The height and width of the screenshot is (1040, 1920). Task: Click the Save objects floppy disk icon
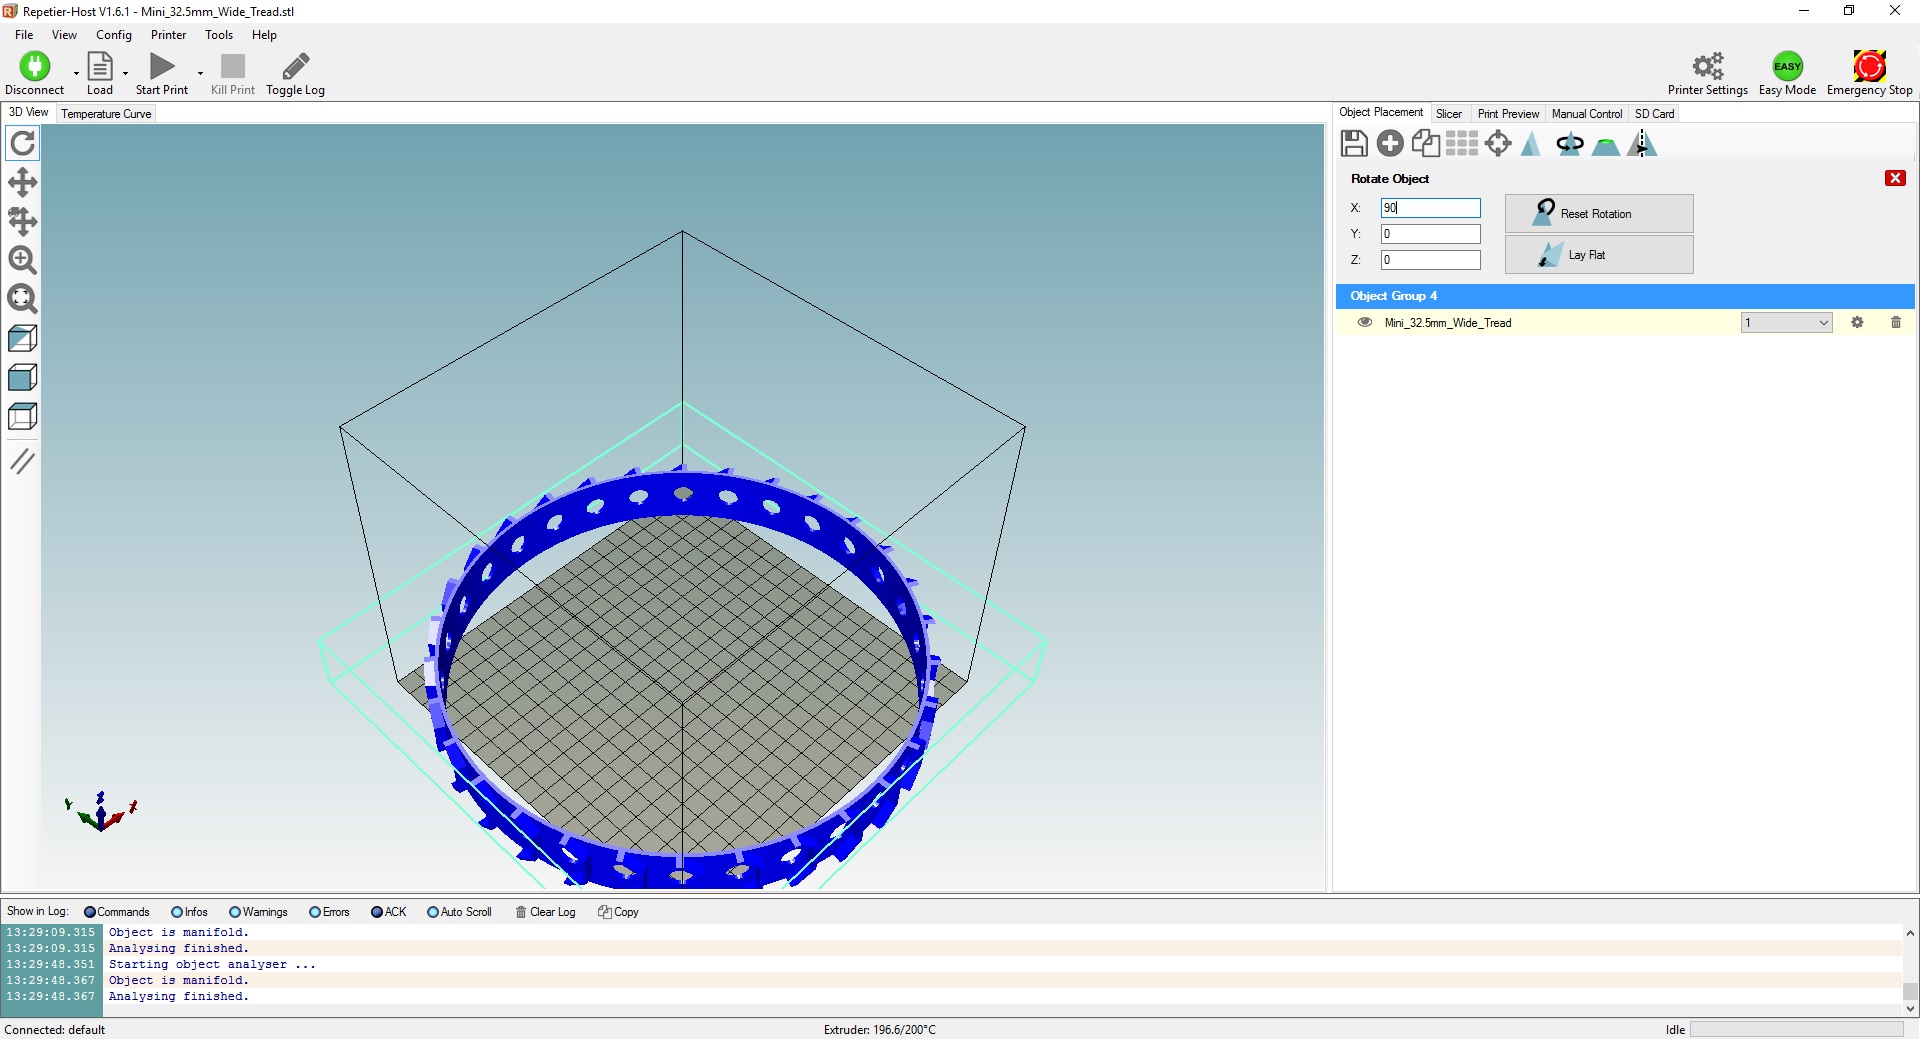click(x=1354, y=144)
